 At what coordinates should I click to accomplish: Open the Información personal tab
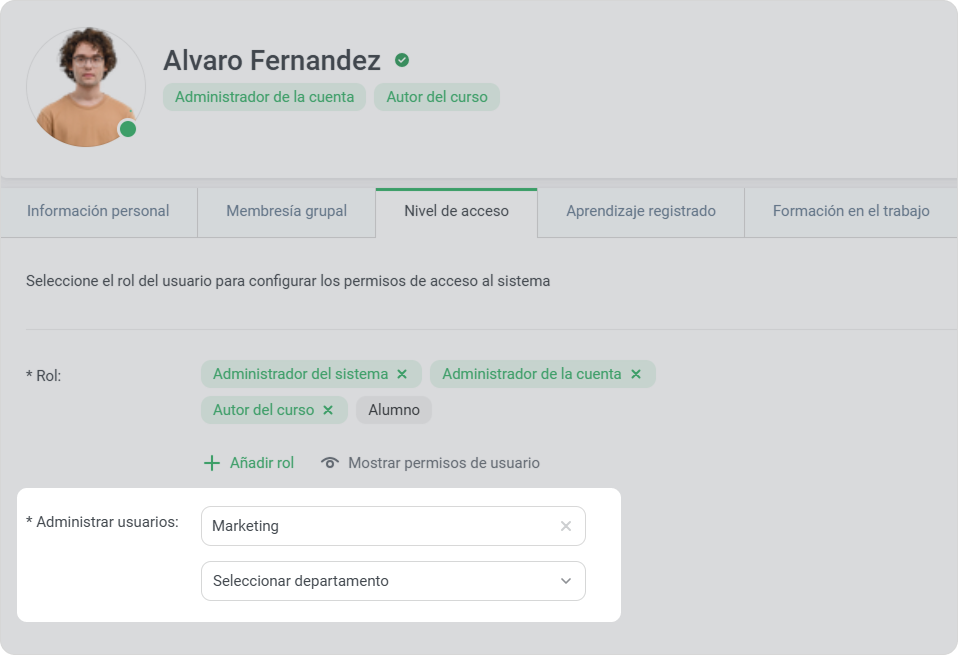coord(98,211)
